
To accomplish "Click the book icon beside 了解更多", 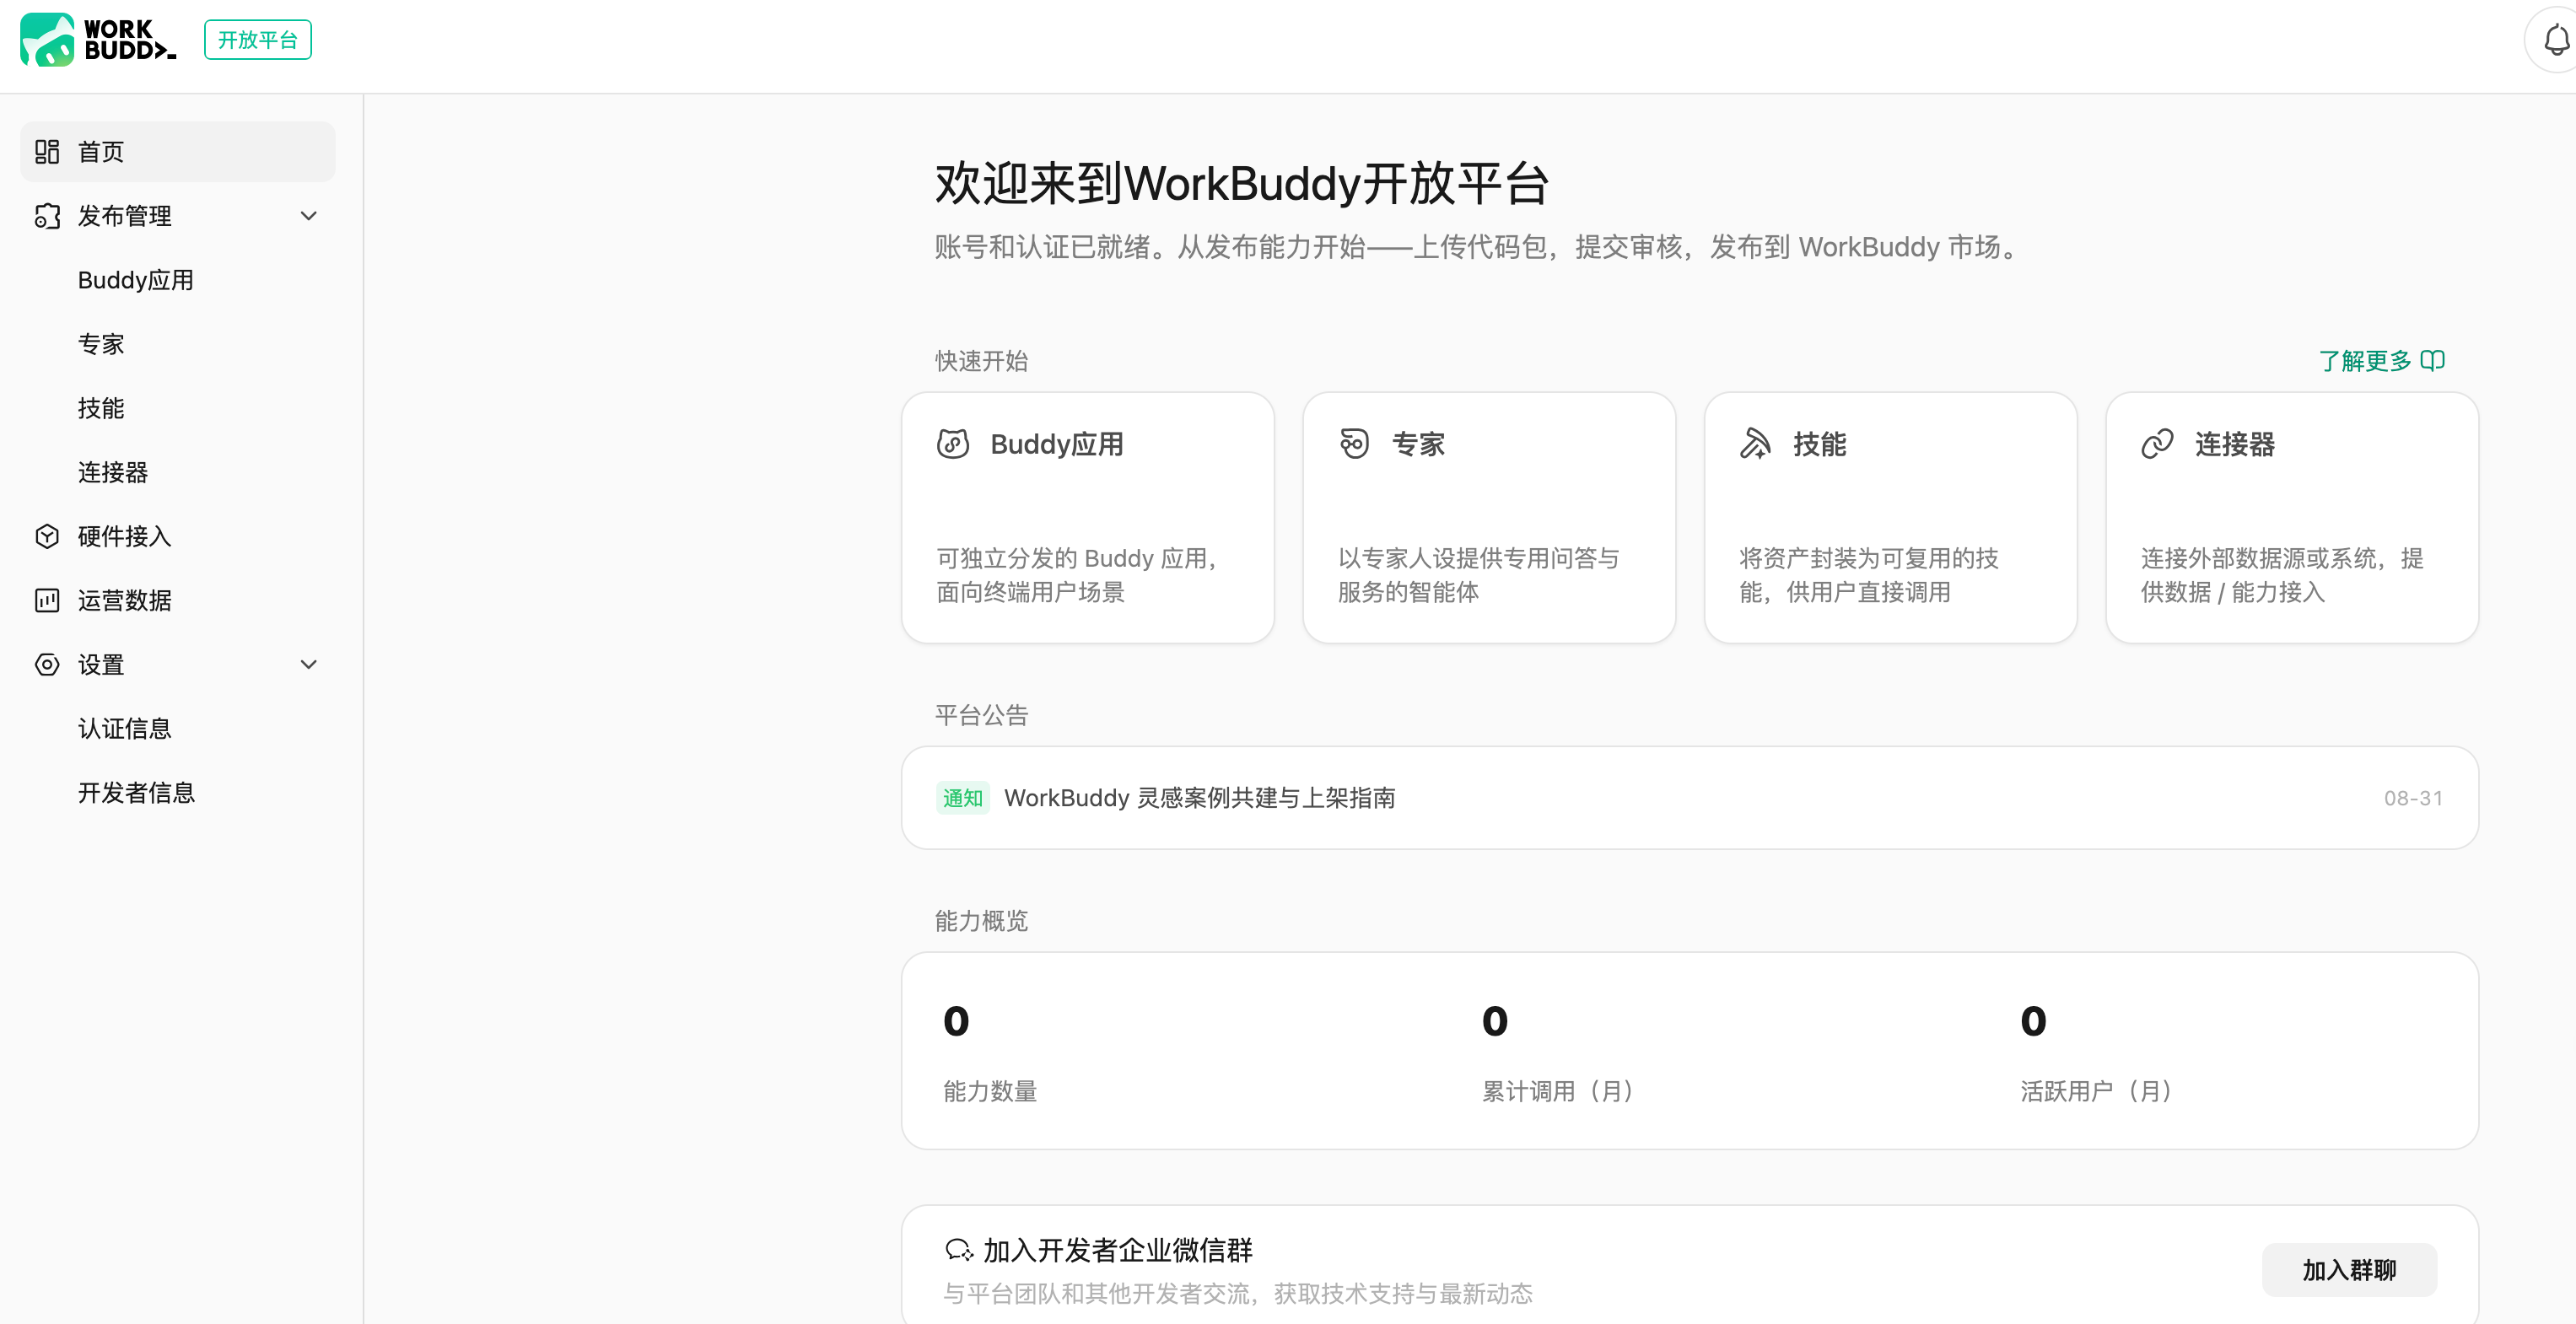I will tap(2433, 360).
